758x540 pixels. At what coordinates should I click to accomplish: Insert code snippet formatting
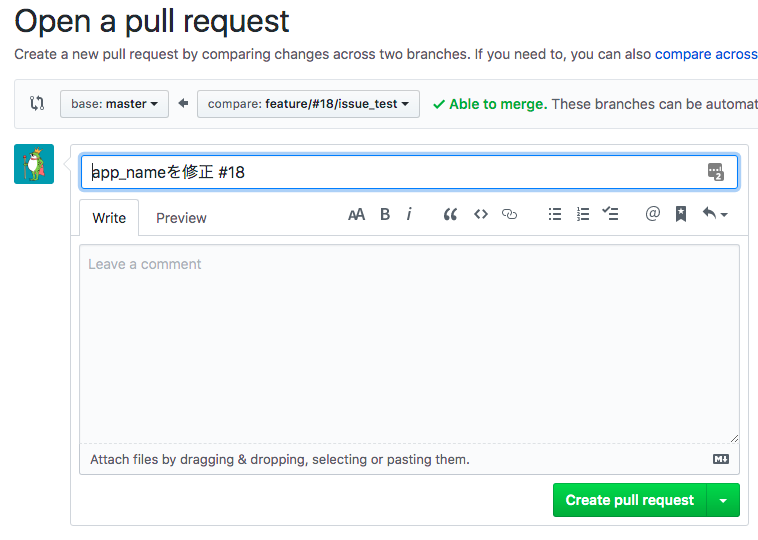click(x=481, y=214)
